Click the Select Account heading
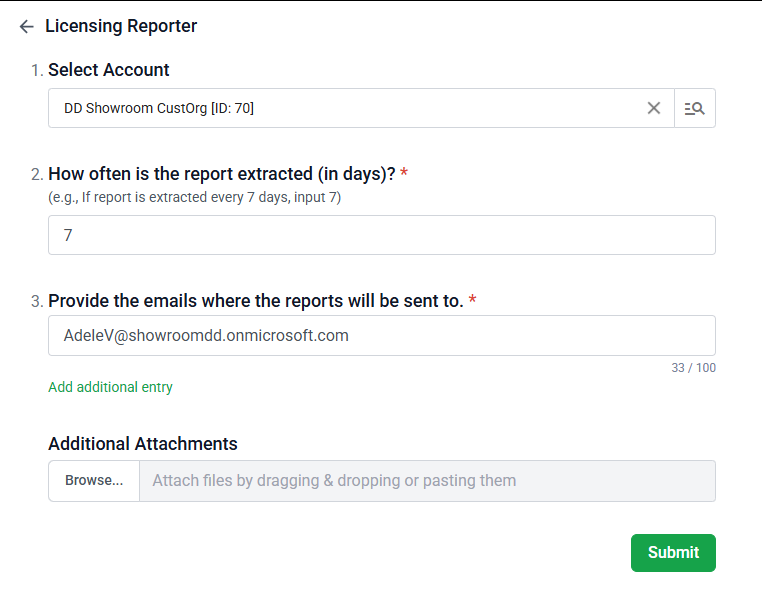The width and height of the screenshot is (762, 612). [x=109, y=70]
